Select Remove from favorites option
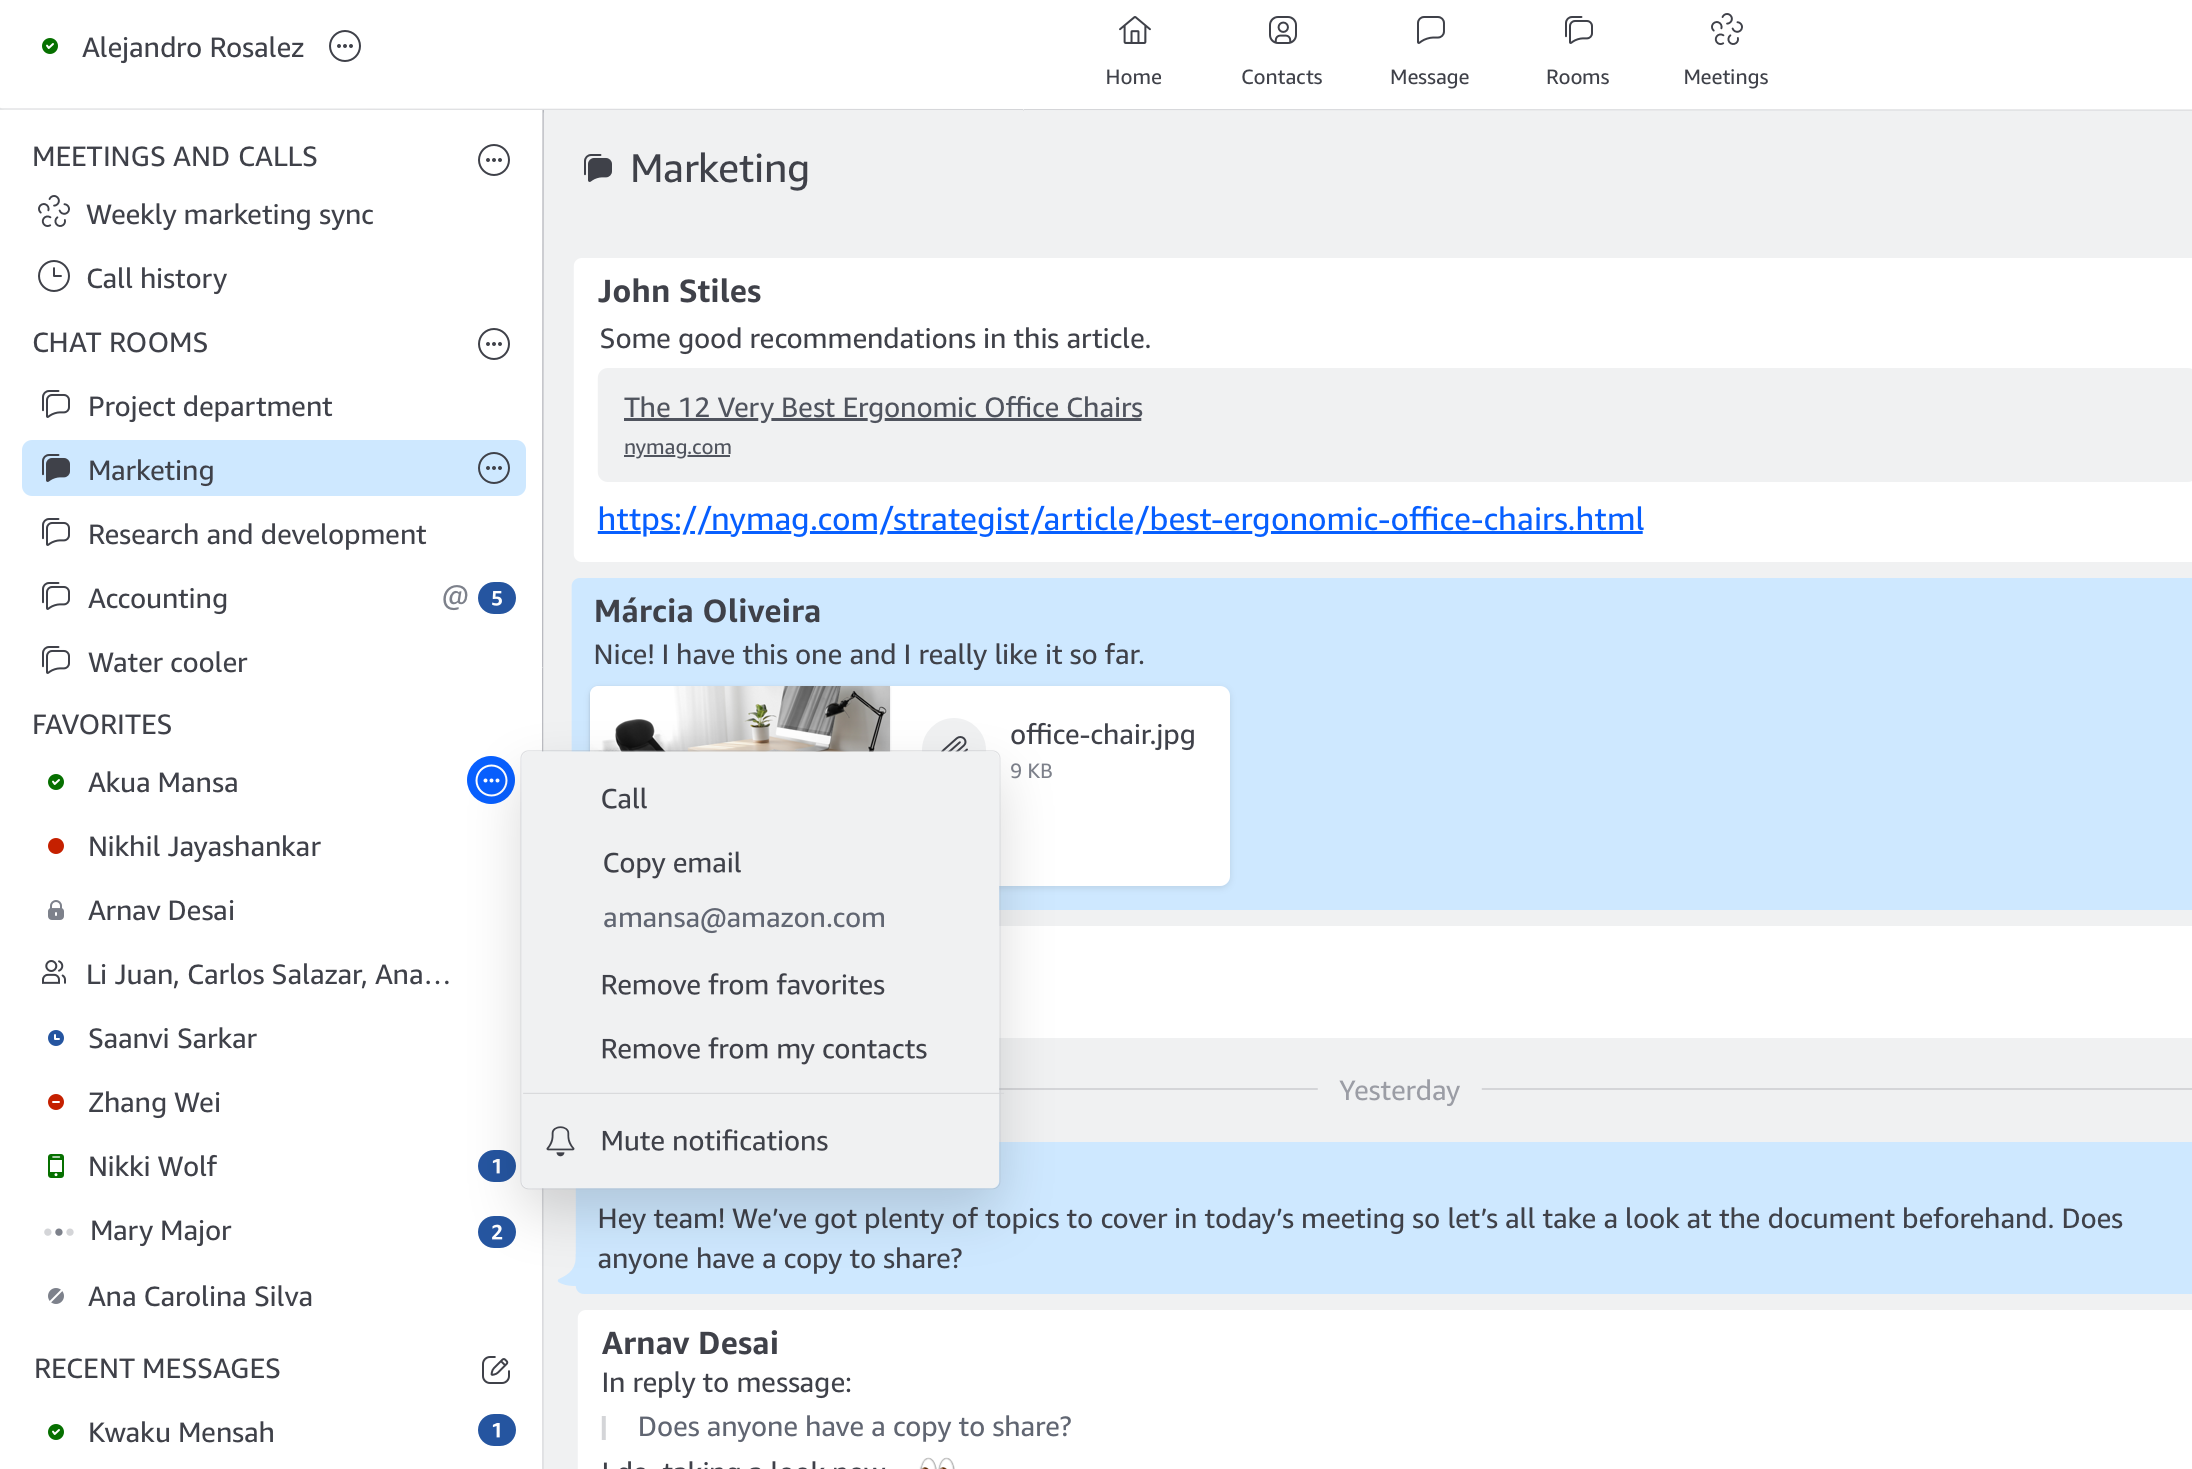Screen dimensions: 2192x1469 click(741, 984)
